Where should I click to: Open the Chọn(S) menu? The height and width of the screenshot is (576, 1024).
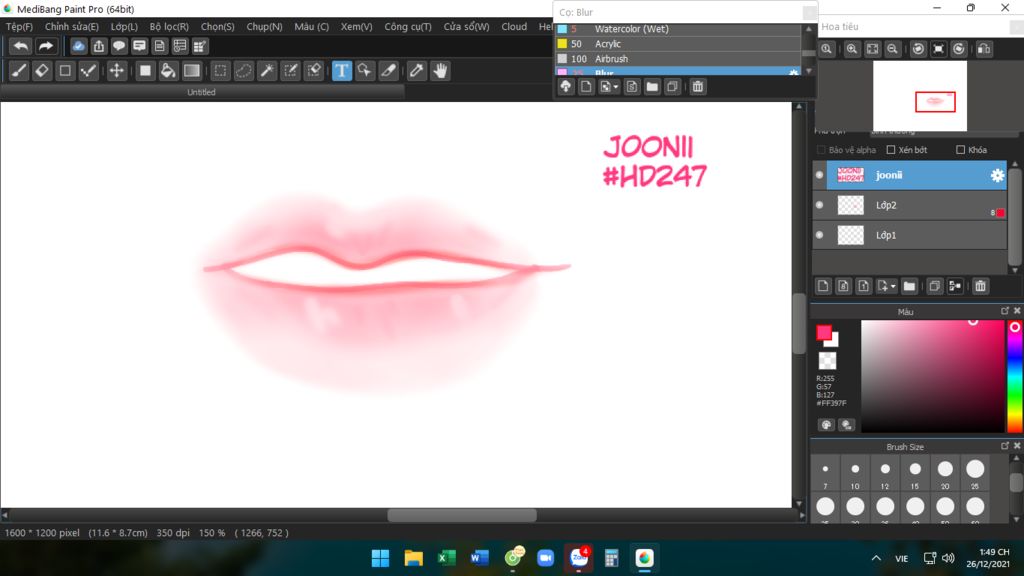click(217, 27)
